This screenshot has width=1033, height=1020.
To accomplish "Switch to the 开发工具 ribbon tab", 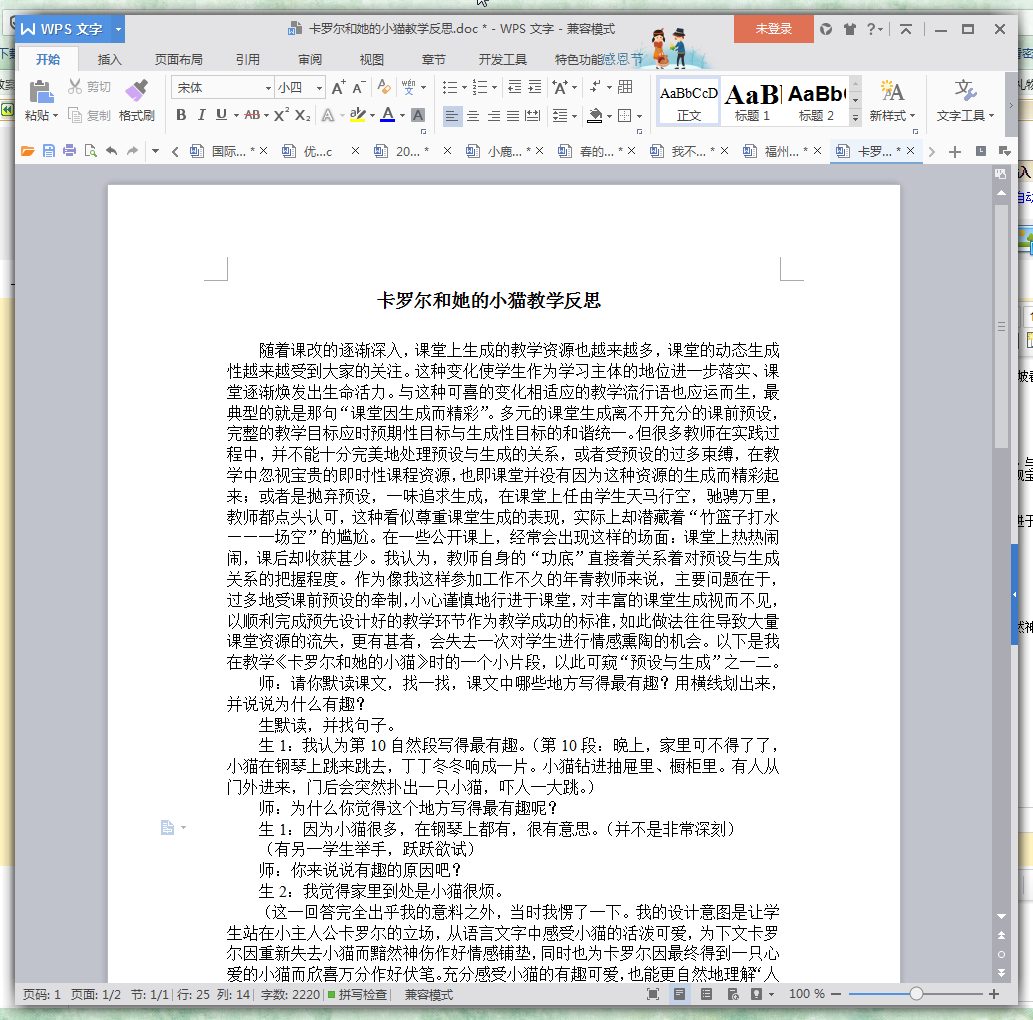I will coord(503,59).
